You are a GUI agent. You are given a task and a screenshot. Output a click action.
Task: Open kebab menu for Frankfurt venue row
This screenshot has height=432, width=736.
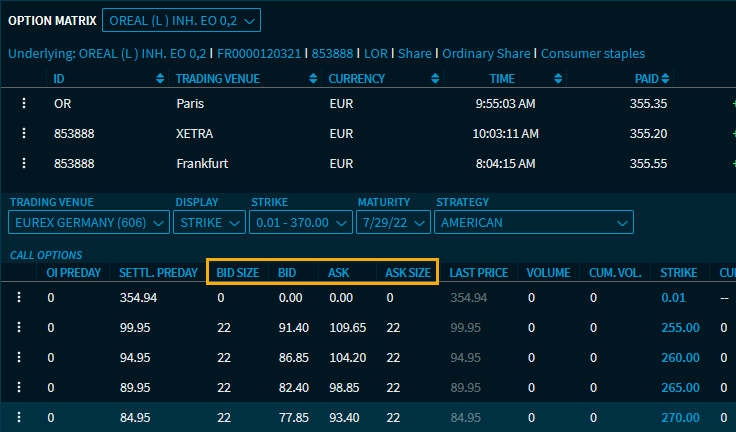22,163
